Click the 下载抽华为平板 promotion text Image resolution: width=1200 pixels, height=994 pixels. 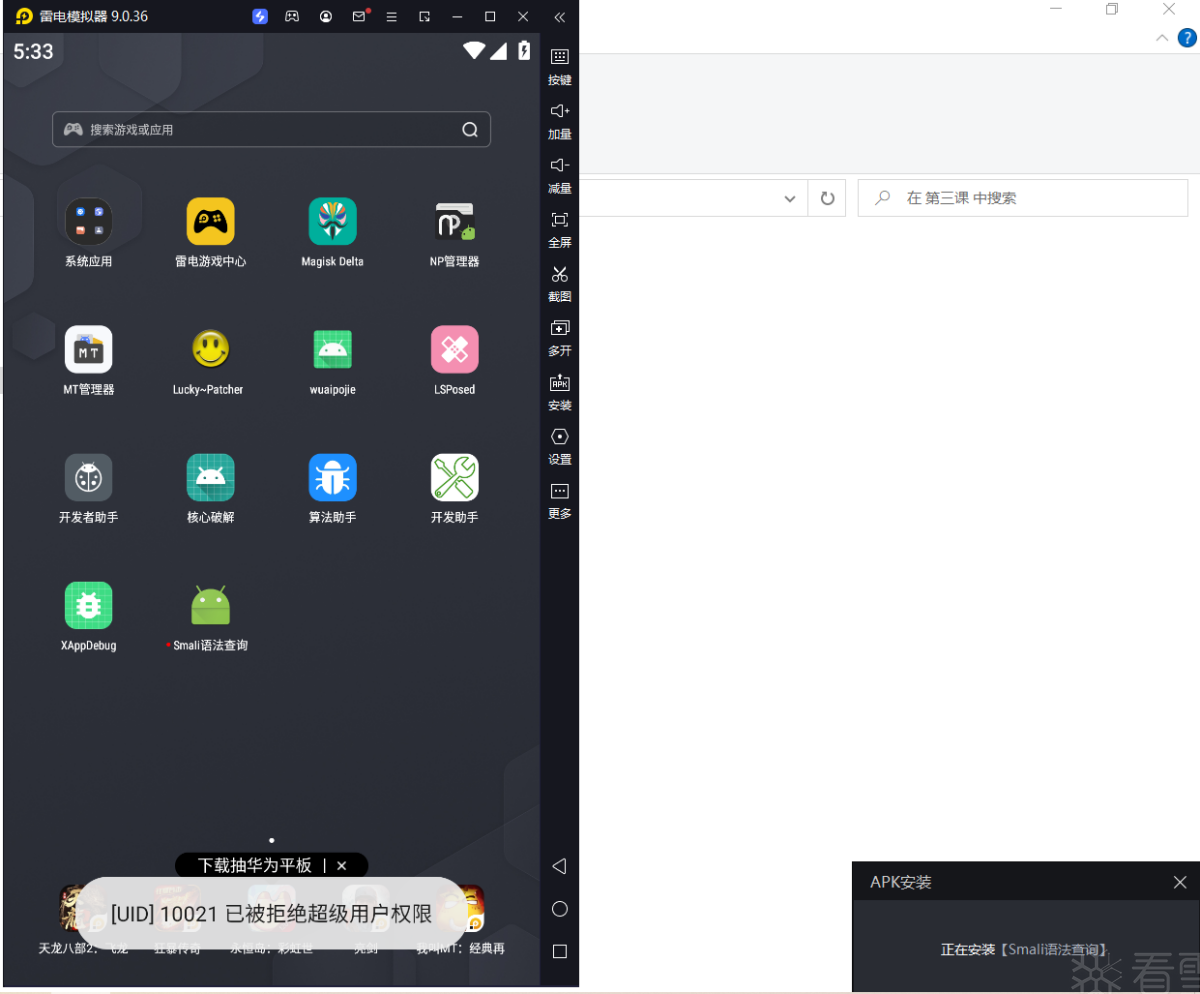255,866
